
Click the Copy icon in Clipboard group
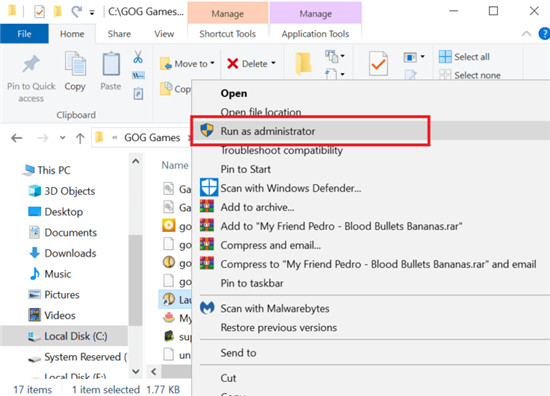75,64
